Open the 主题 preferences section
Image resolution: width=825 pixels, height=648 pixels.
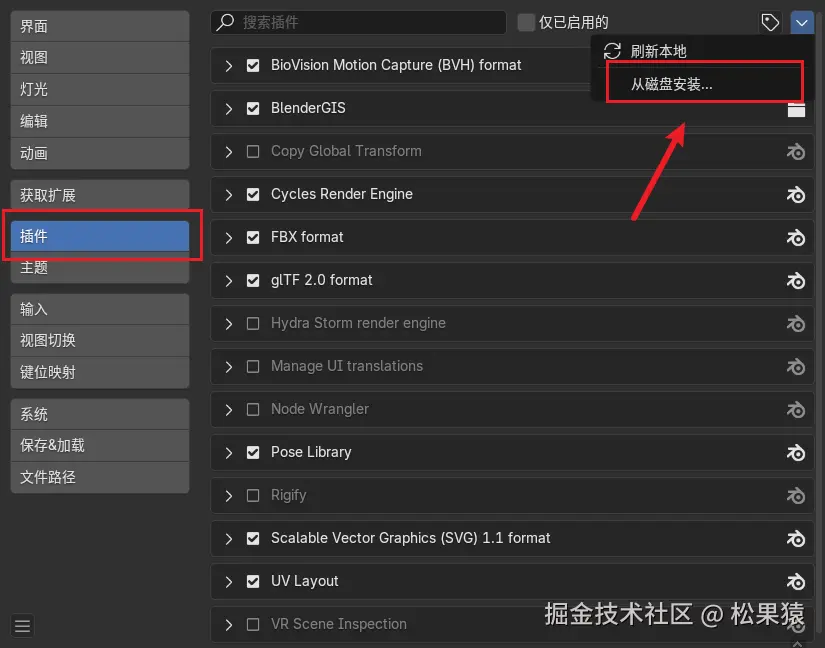click(100, 268)
